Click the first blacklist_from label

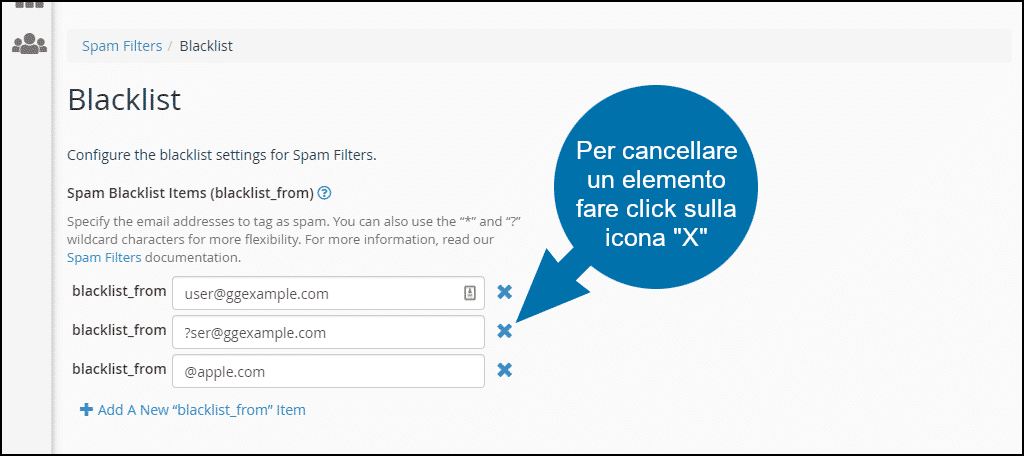pyautogui.click(x=120, y=291)
